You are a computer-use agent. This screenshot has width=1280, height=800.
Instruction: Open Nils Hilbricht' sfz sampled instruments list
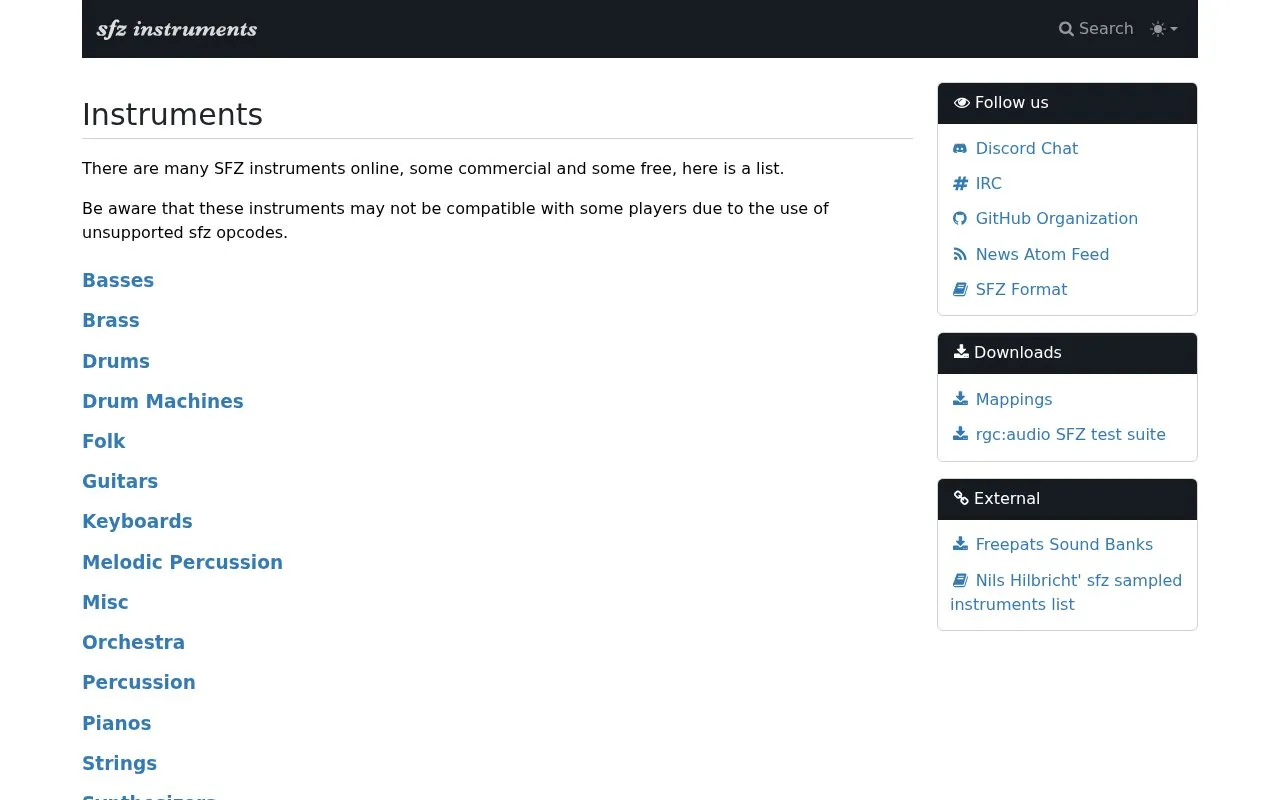click(1066, 592)
